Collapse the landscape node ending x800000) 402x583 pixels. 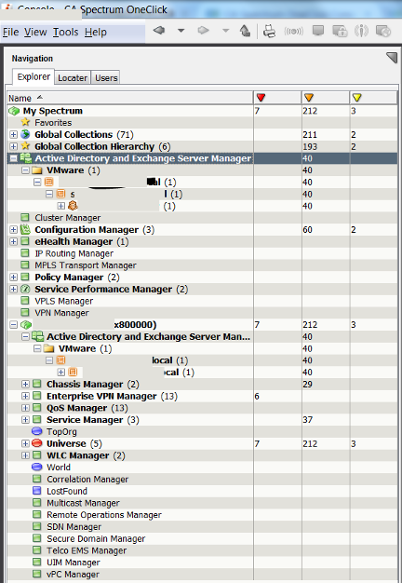click(14, 325)
